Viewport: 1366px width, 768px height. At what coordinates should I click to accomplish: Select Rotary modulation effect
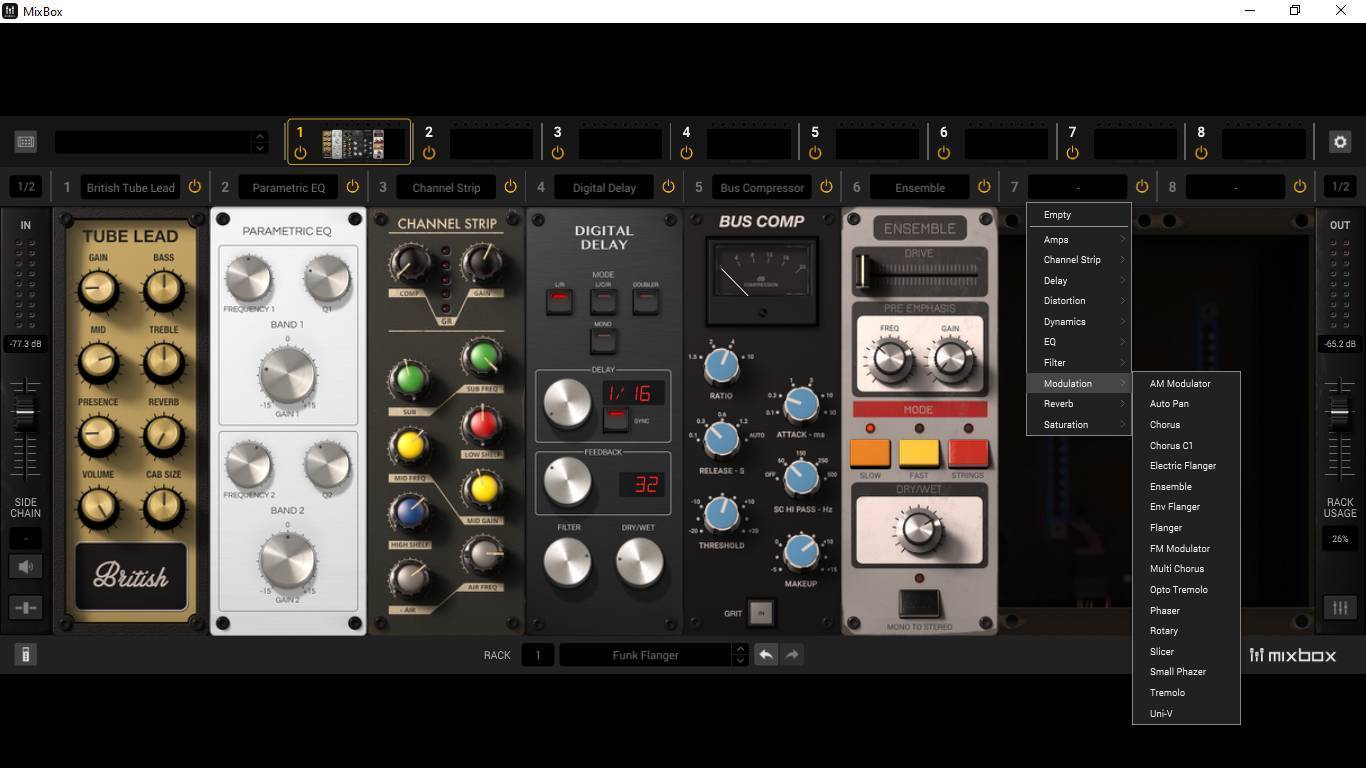click(x=1186, y=631)
